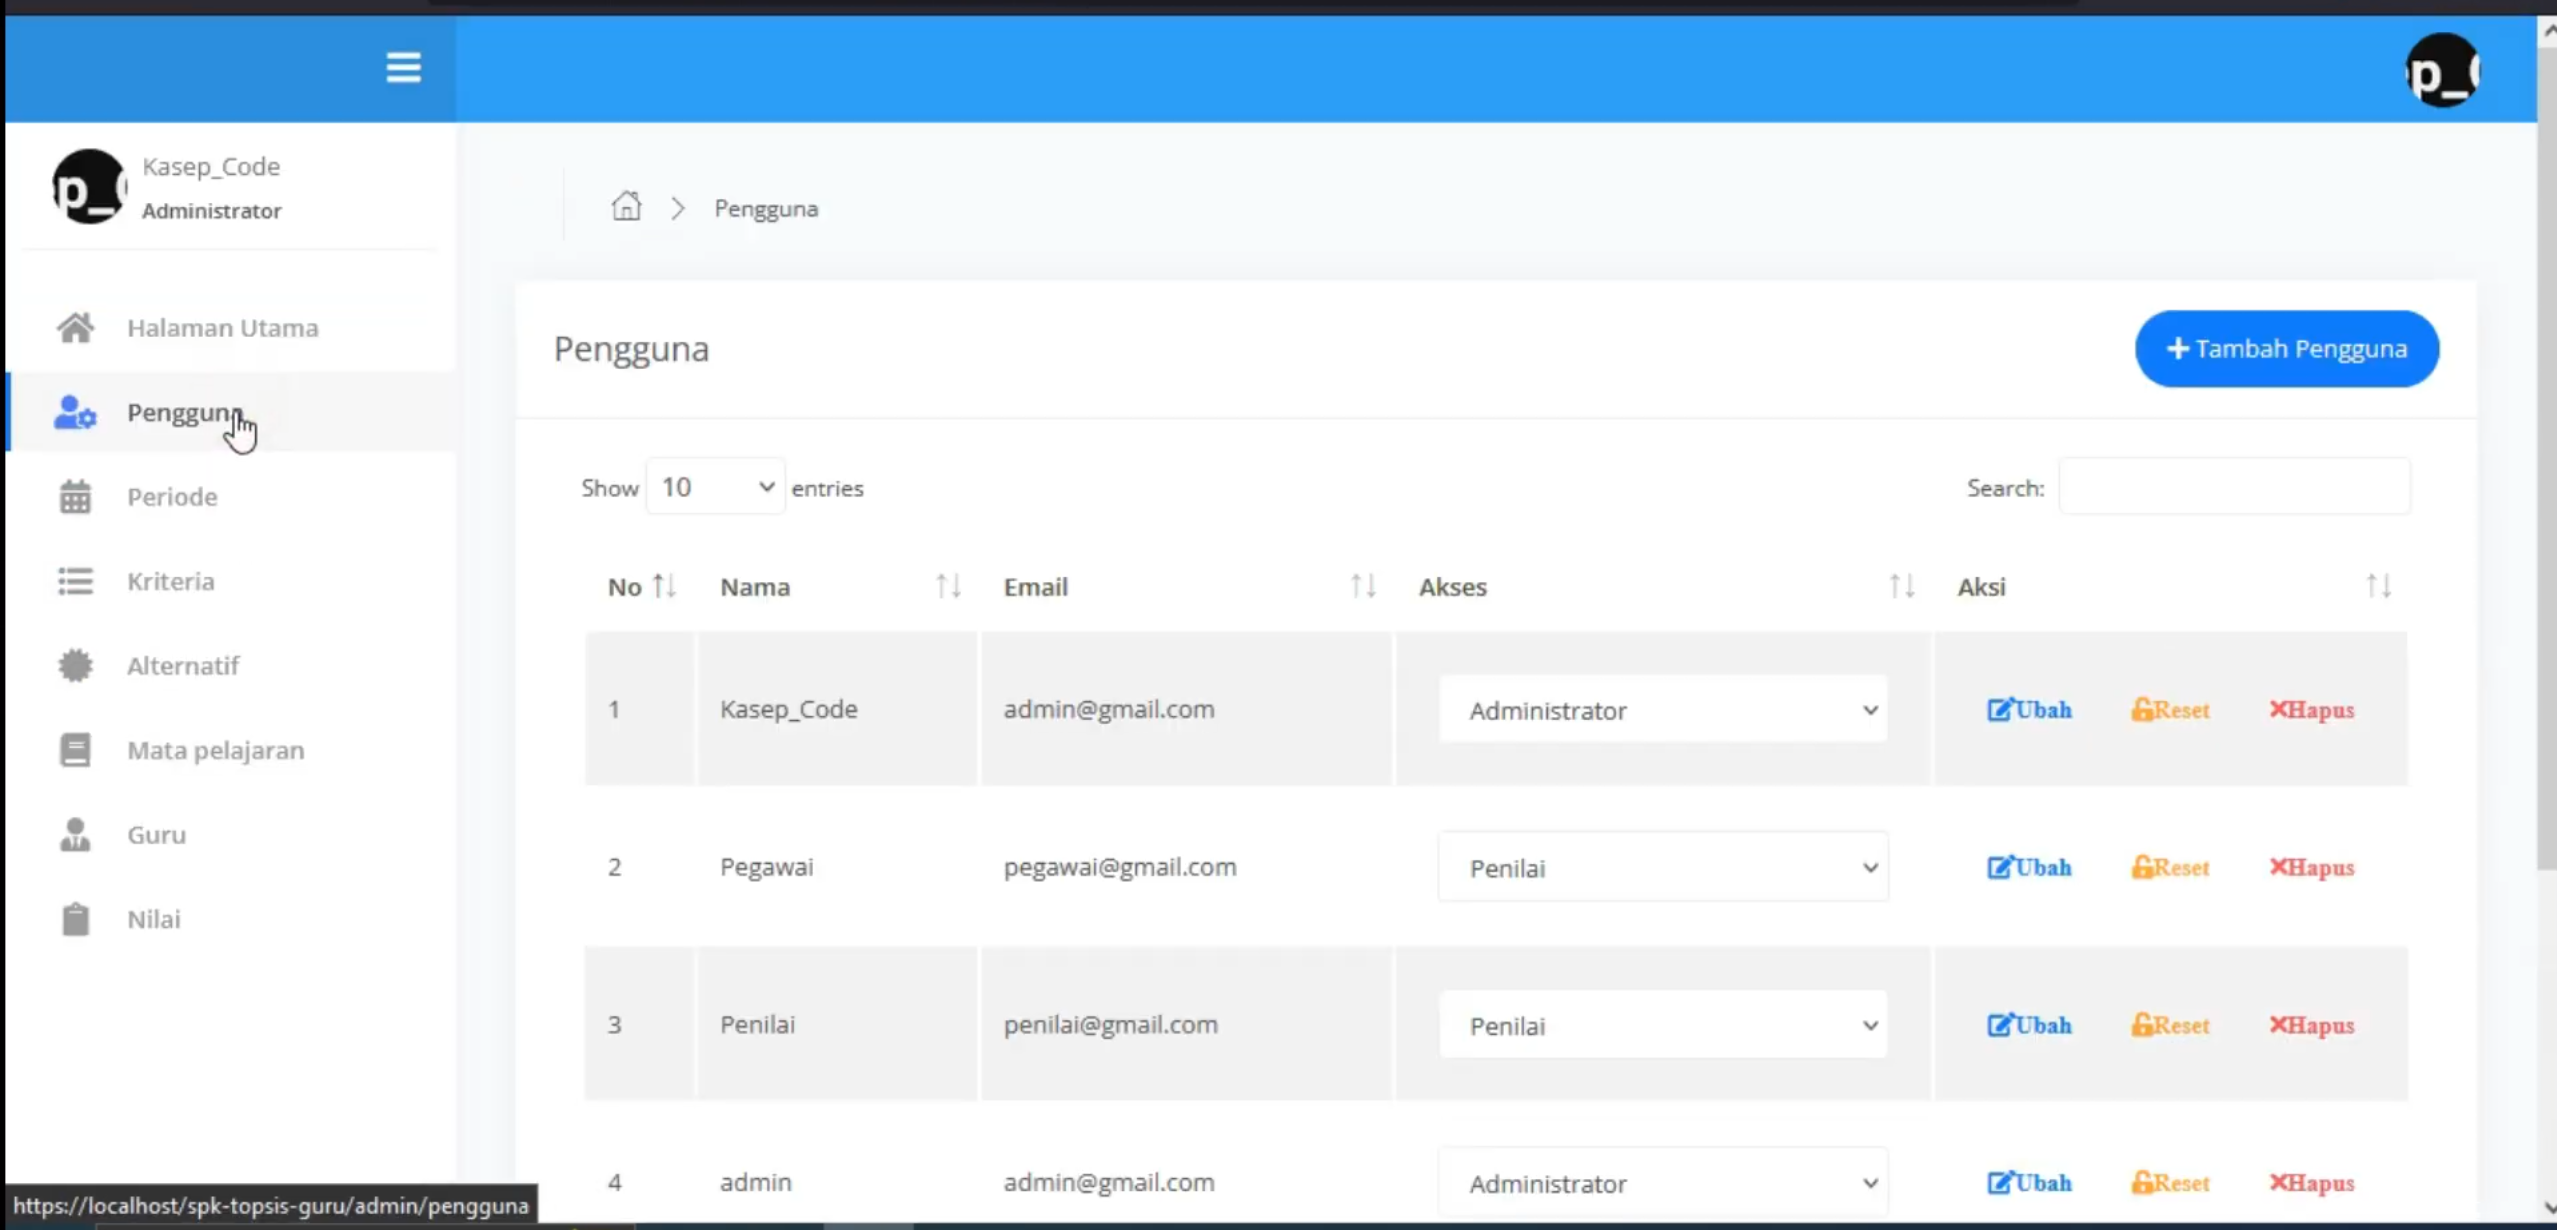Click Reset for Kasep_Code row
The image size is (2557, 1230).
click(x=2170, y=710)
